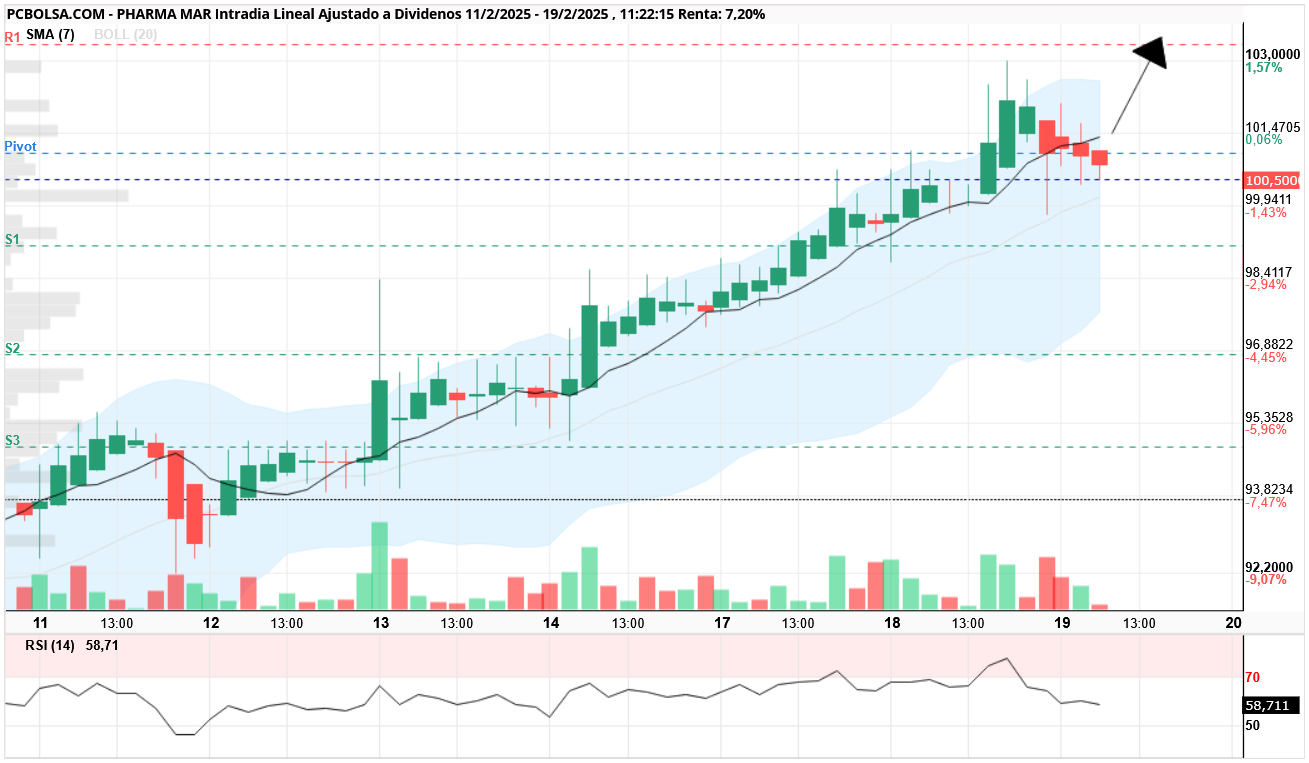The height and width of the screenshot is (763, 1309).
Task: Click the PCBOLSA.COM chart title text
Action: pos(52,14)
